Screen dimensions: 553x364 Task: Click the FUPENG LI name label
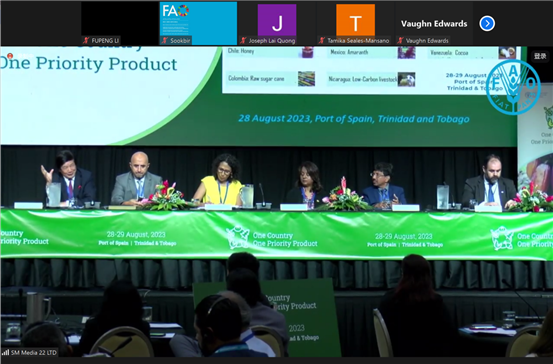click(x=105, y=41)
